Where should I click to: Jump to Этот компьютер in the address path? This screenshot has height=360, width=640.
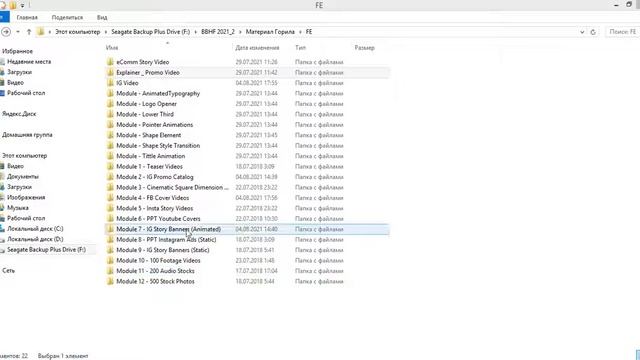click(78, 32)
